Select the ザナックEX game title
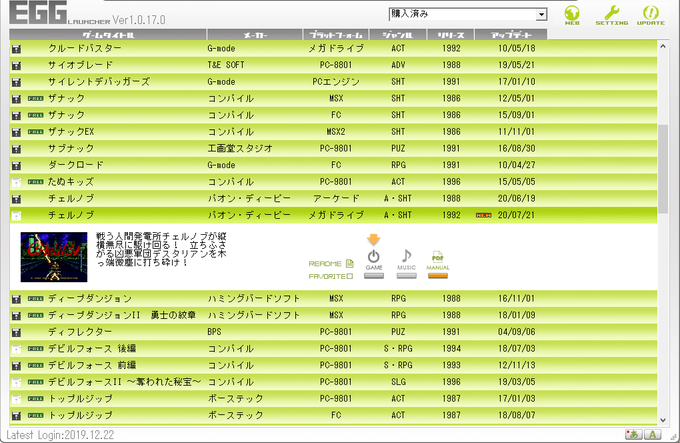Image resolution: width=680 pixels, height=443 pixels. click(x=71, y=131)
